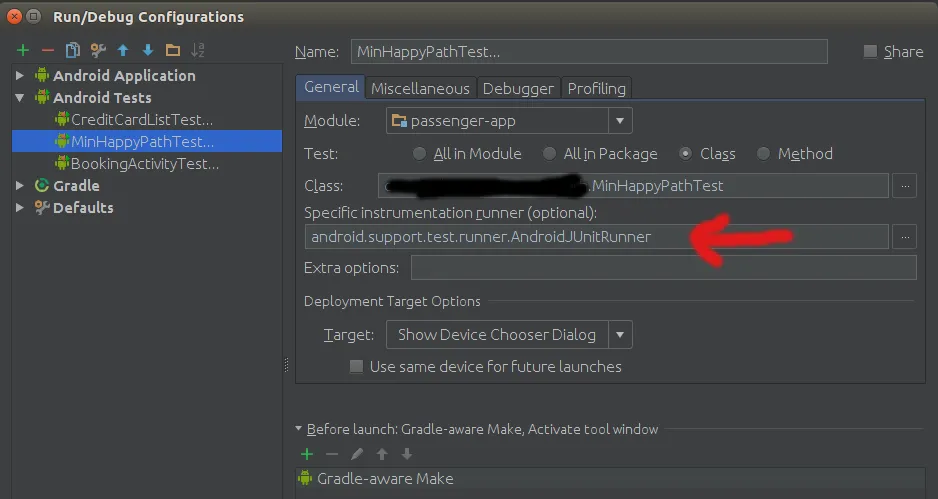Switch to the General tab

(x=331, y=87)
